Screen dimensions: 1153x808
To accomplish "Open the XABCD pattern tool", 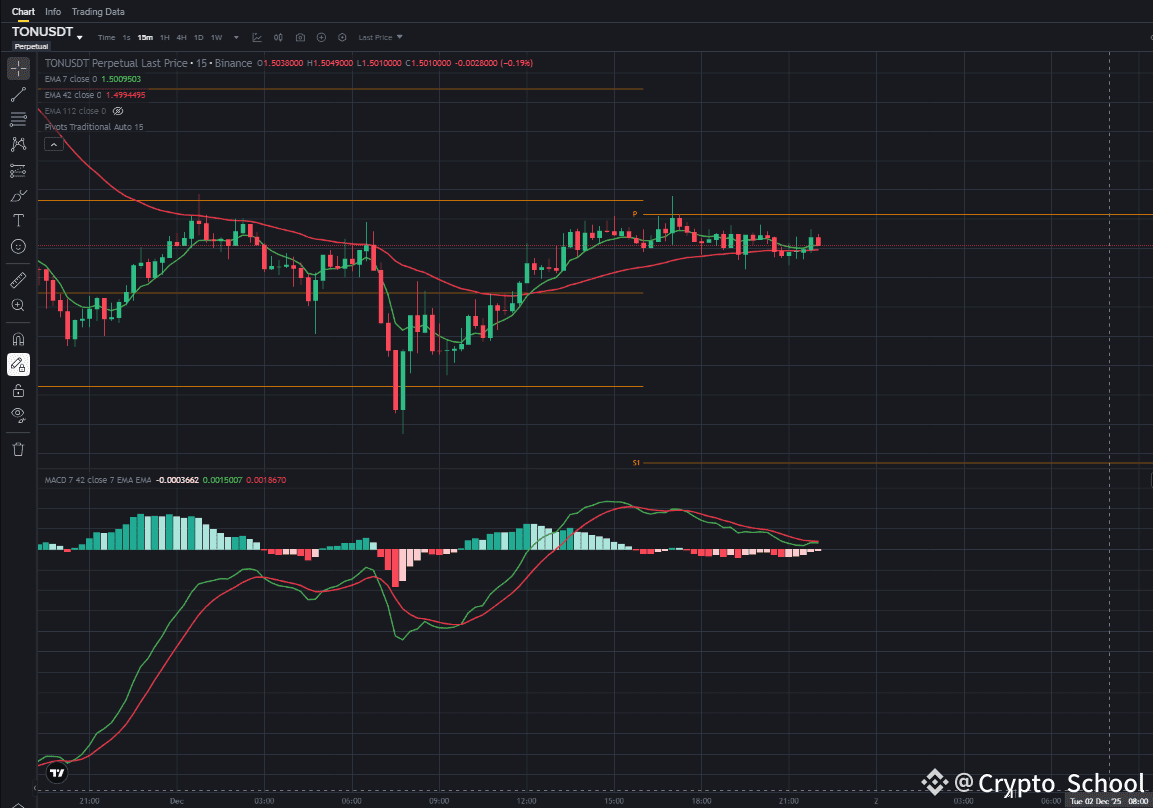I will click(17, 144).
